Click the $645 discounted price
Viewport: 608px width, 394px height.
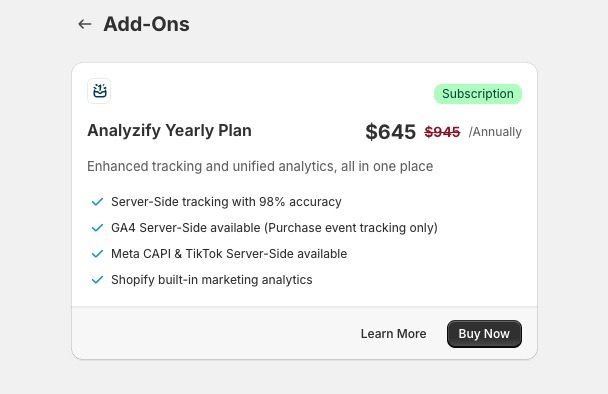click(390, 132)
